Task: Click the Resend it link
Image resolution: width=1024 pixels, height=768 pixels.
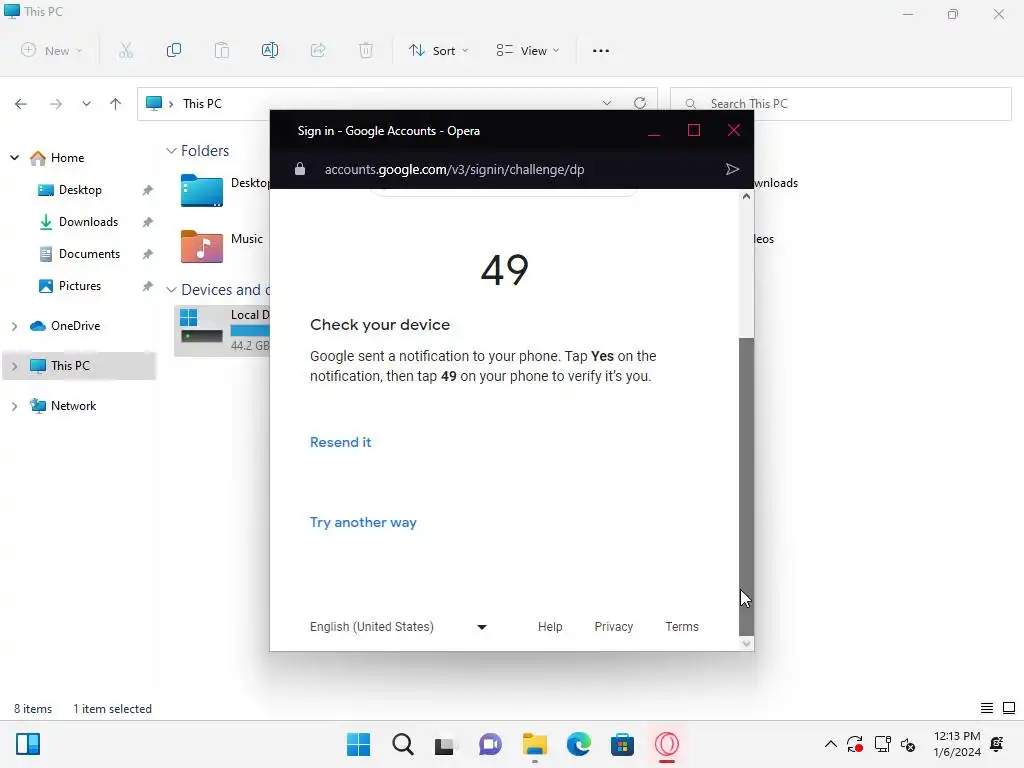Action: point(340,442)
